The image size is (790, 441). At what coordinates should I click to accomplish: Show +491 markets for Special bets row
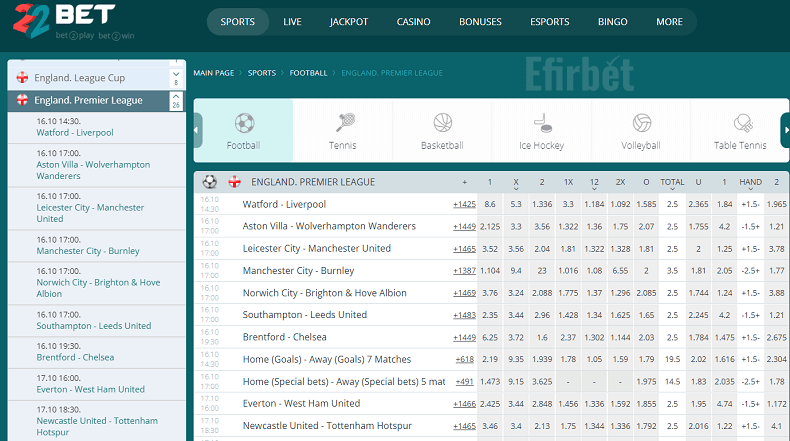(x=465, y=382)
